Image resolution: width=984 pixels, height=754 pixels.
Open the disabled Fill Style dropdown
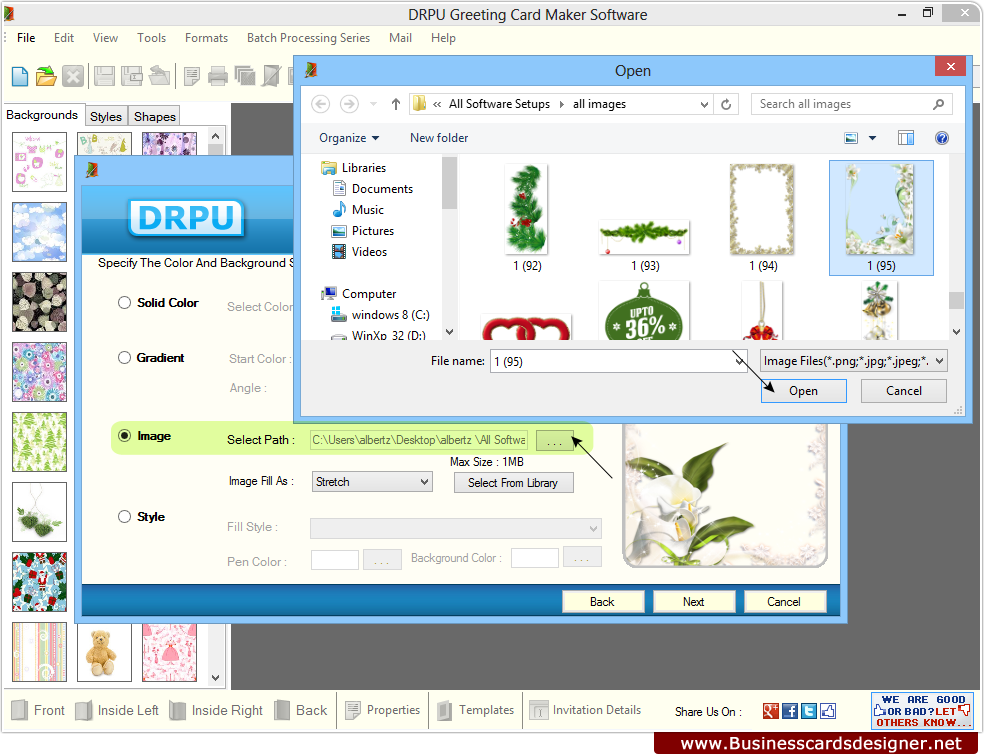[x=456, y=529]
